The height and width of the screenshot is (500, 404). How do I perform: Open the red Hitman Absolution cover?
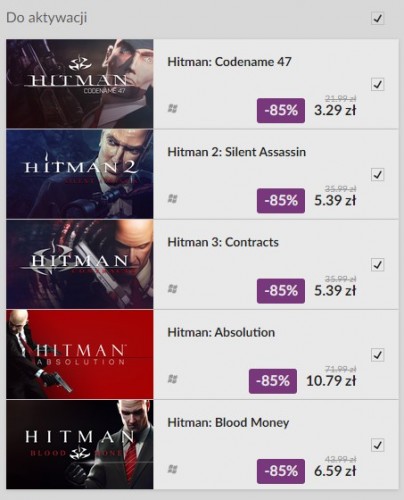(x=80, y=354)
